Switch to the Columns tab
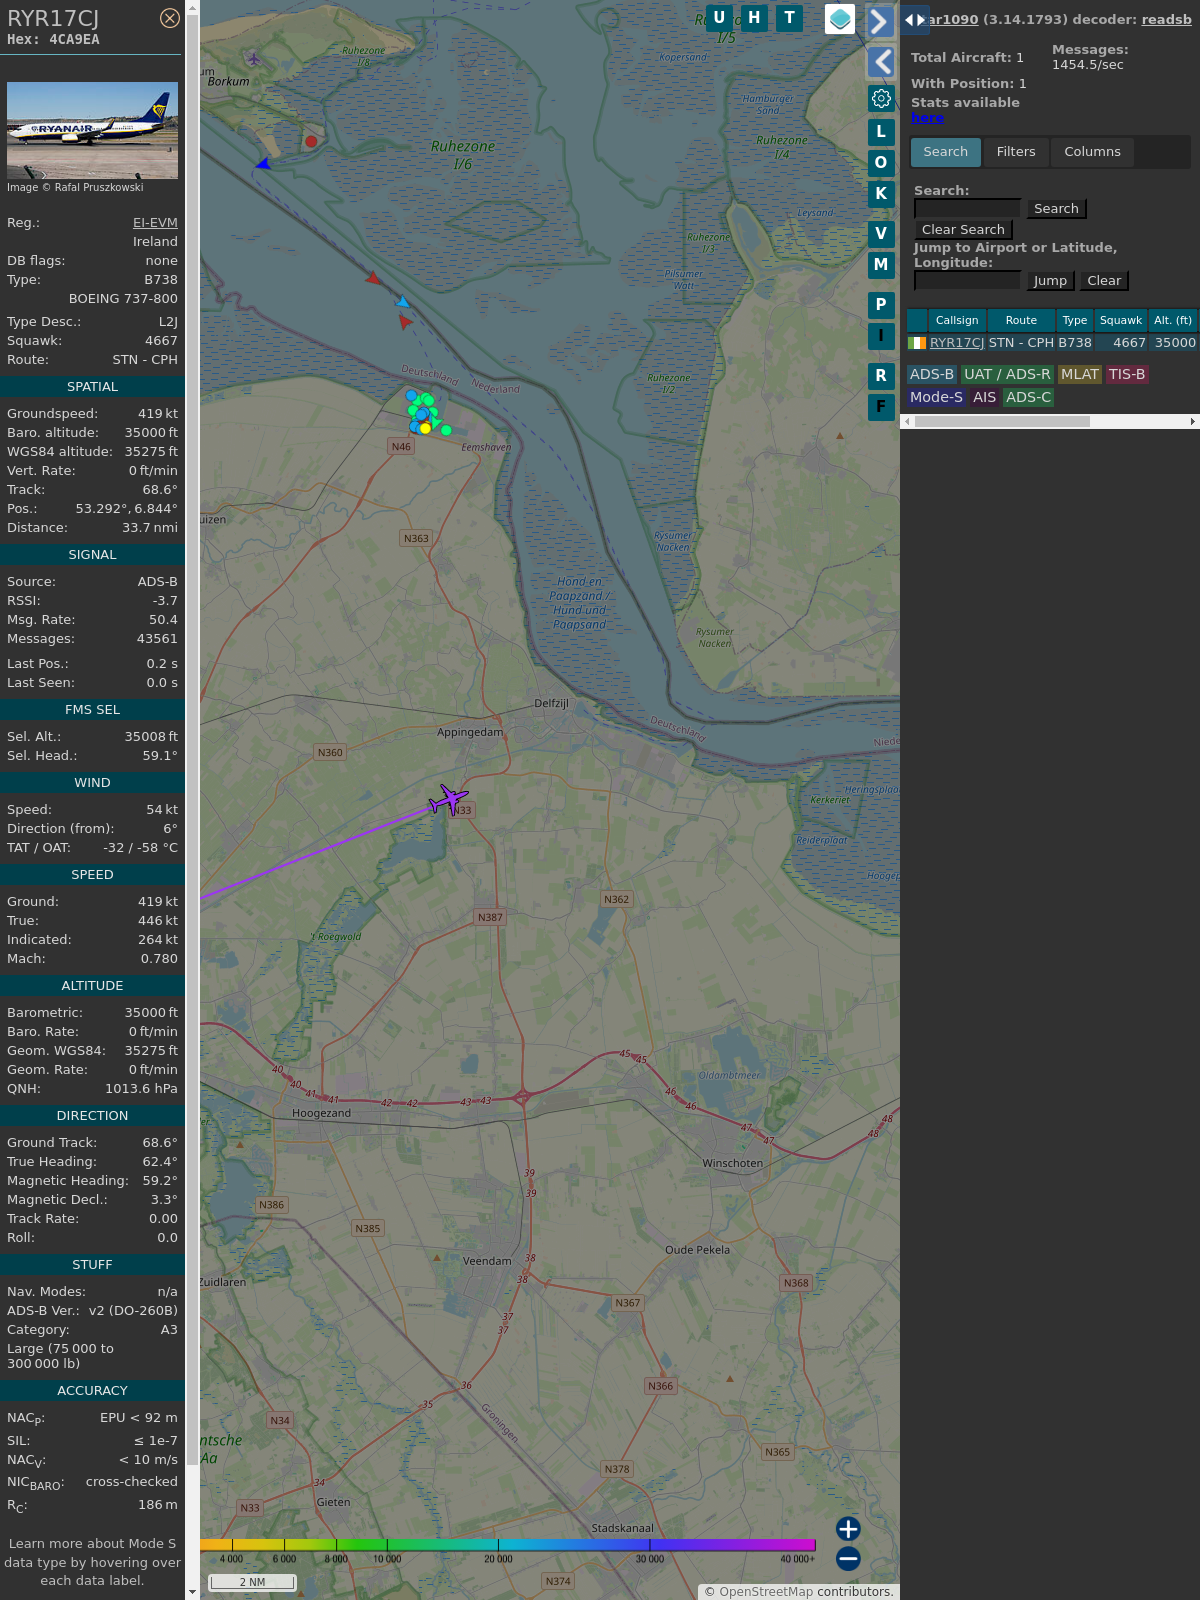1200x1600 pixels. pos(1092,152)
